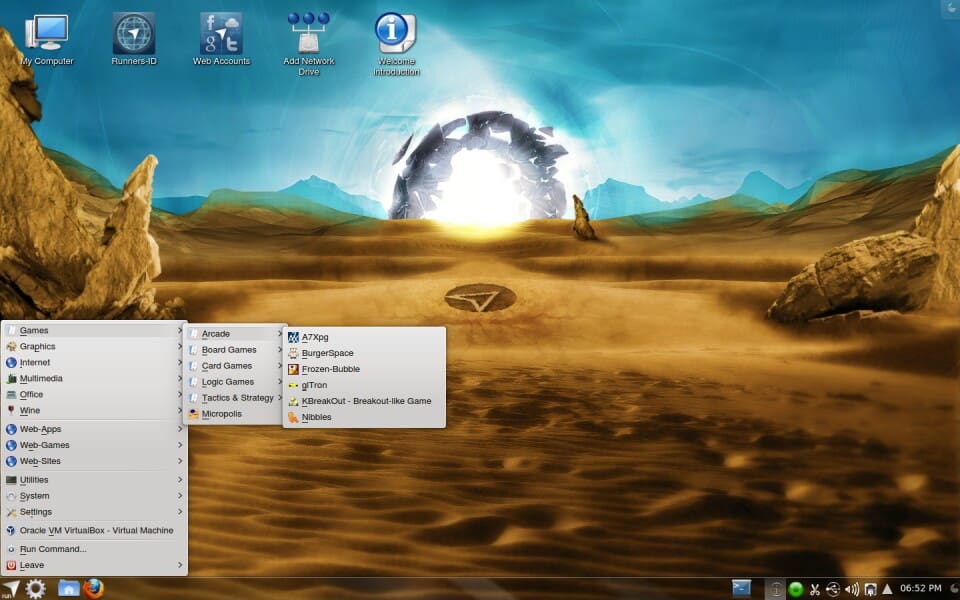Open the USB device notifier tray icon
The image size is (960, 600).
tap(833, 590)
